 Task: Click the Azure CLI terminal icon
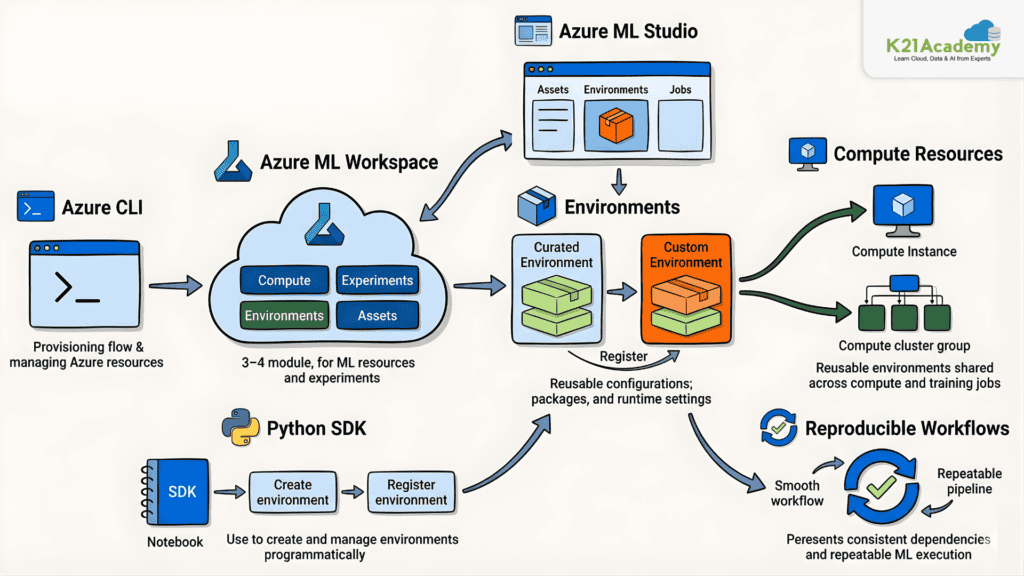(35, 206)
